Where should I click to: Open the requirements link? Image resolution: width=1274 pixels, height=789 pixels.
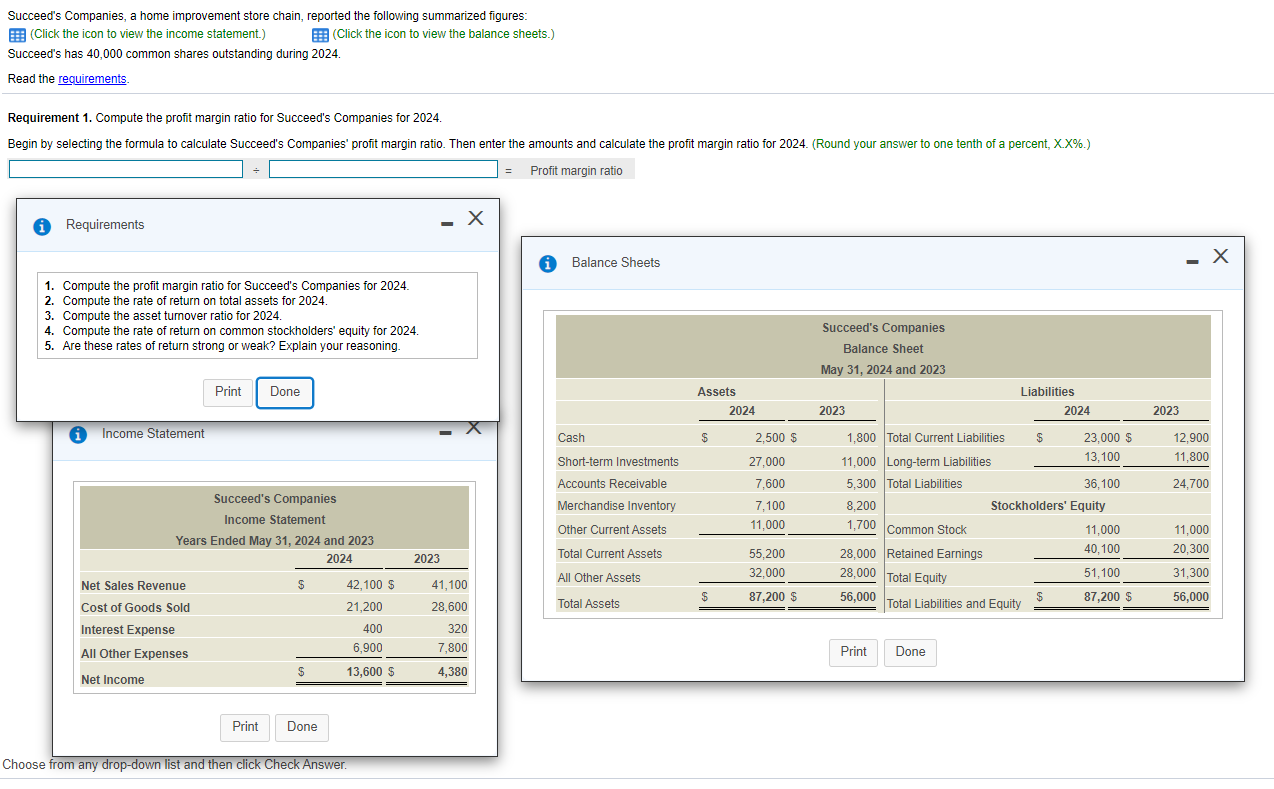point(93,79)
